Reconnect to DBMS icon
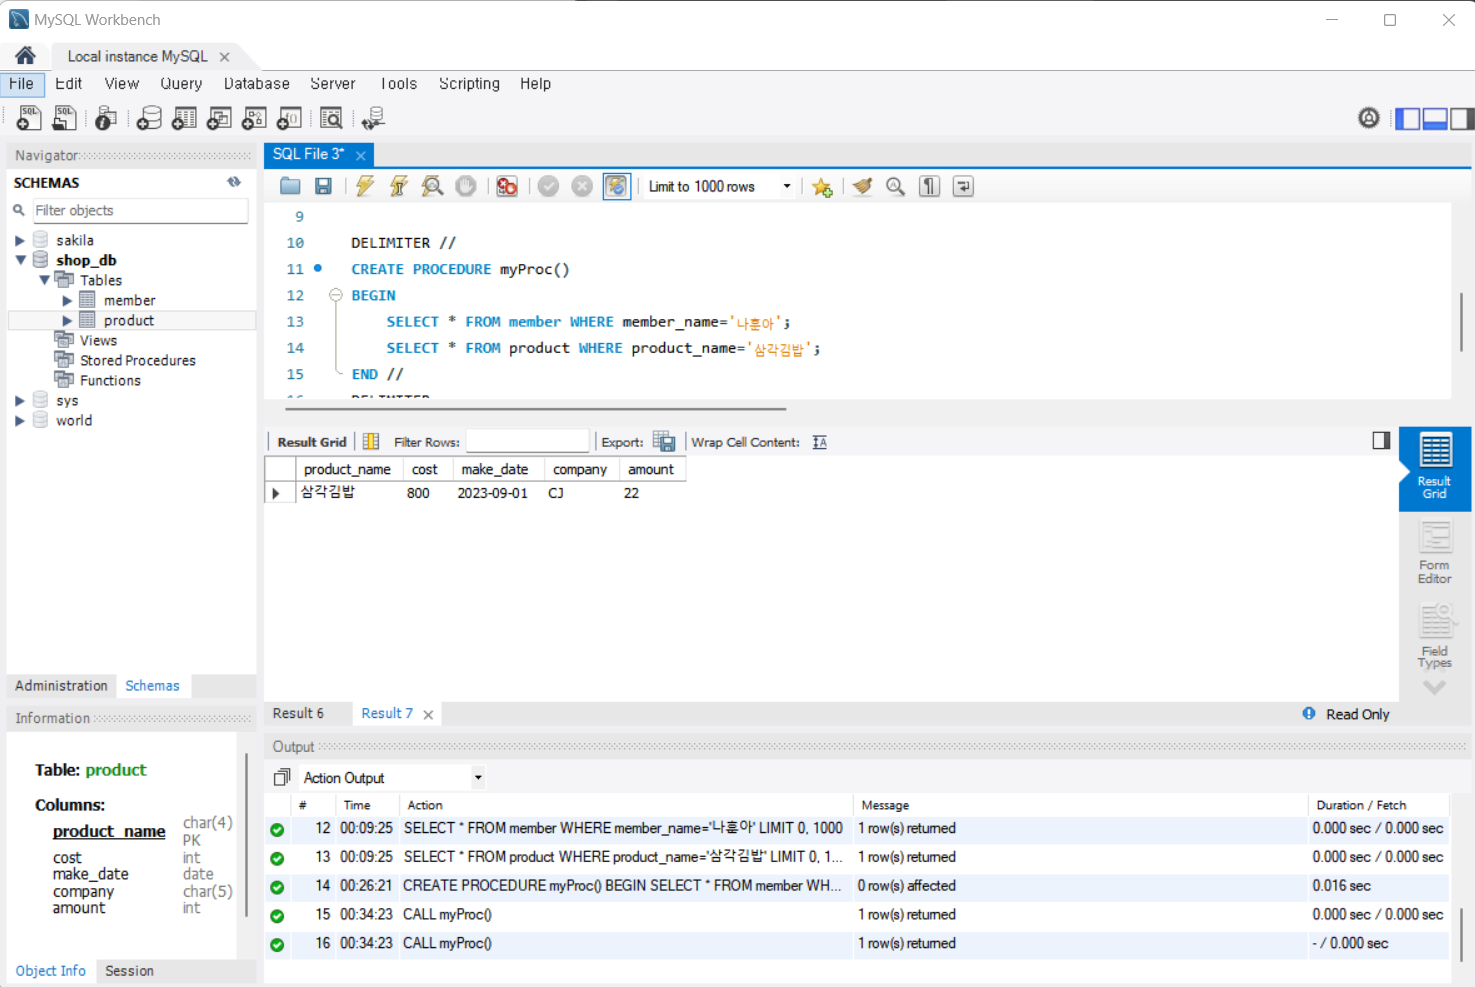 373,118
